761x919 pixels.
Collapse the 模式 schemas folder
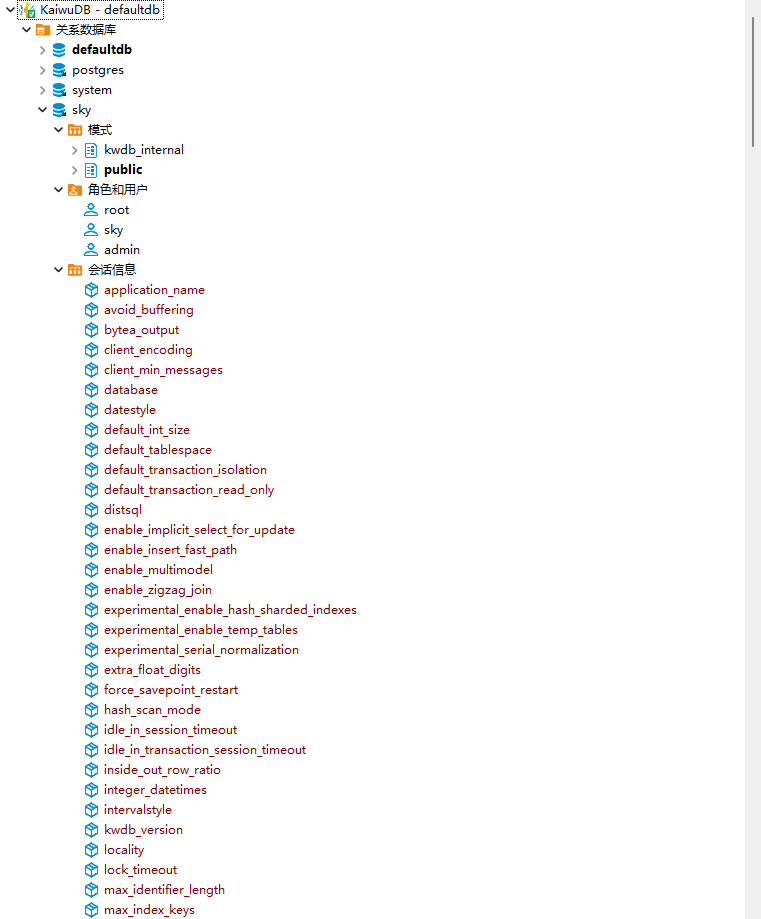59,130
